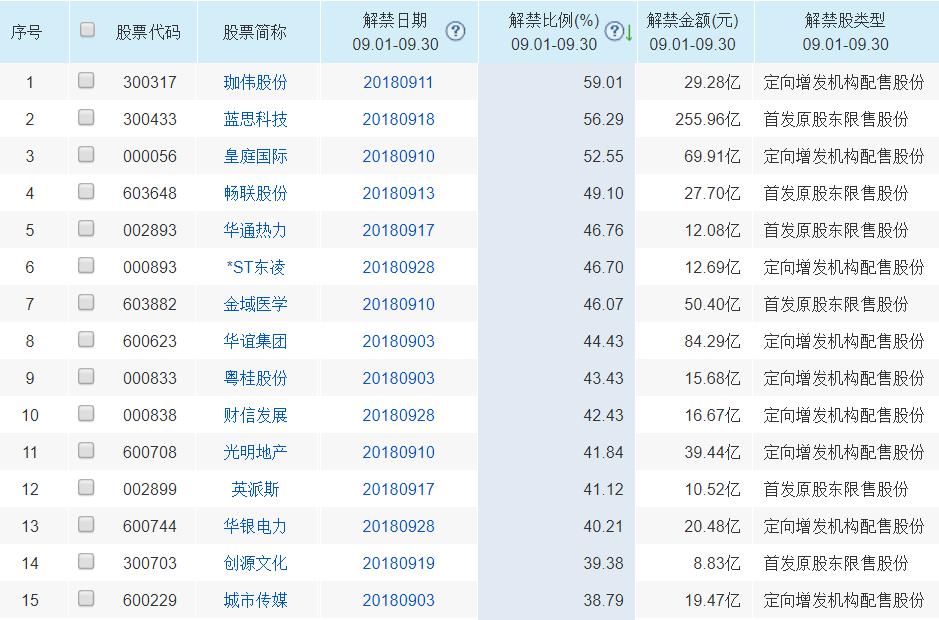
Task: Open date link 20180919
Action: tap(398, 564)
